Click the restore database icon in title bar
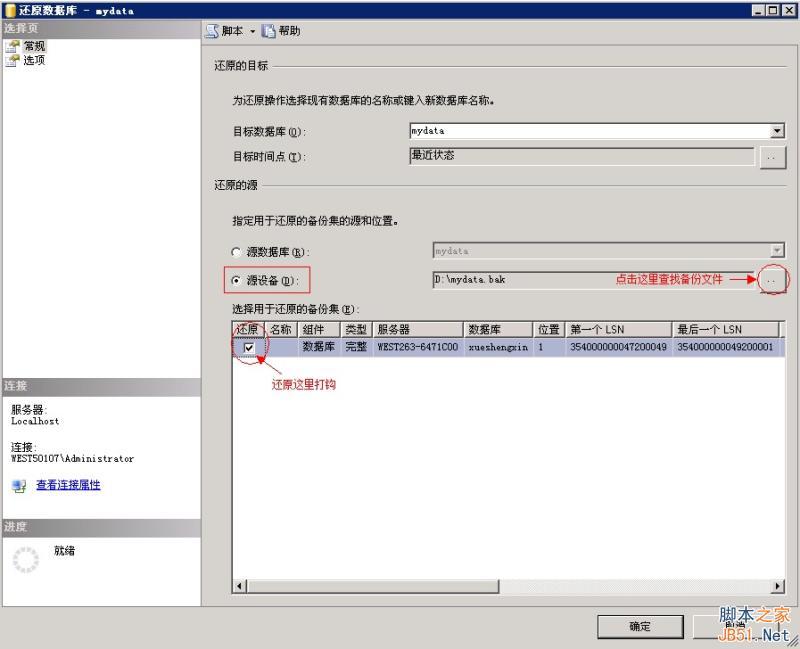This screenshot has height=649, width=800. (x=9, y=9)
